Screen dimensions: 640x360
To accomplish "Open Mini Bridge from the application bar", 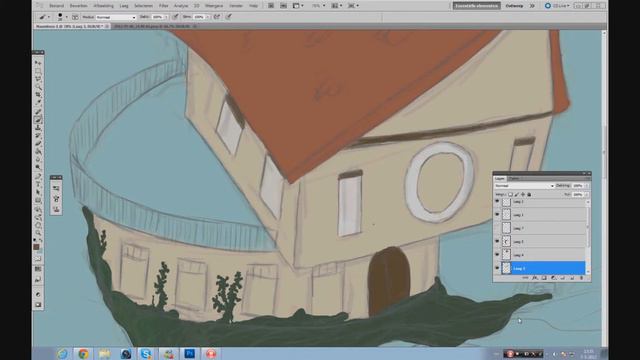I will point(283,6).
